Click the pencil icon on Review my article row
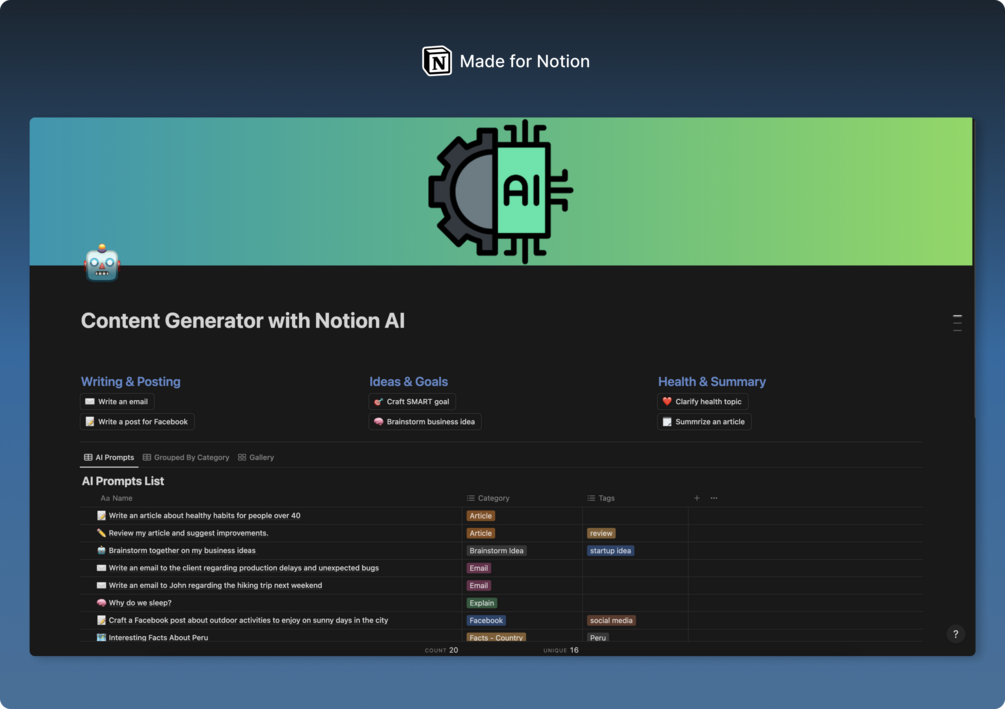The image size is (1005, 709). point(101,533)
